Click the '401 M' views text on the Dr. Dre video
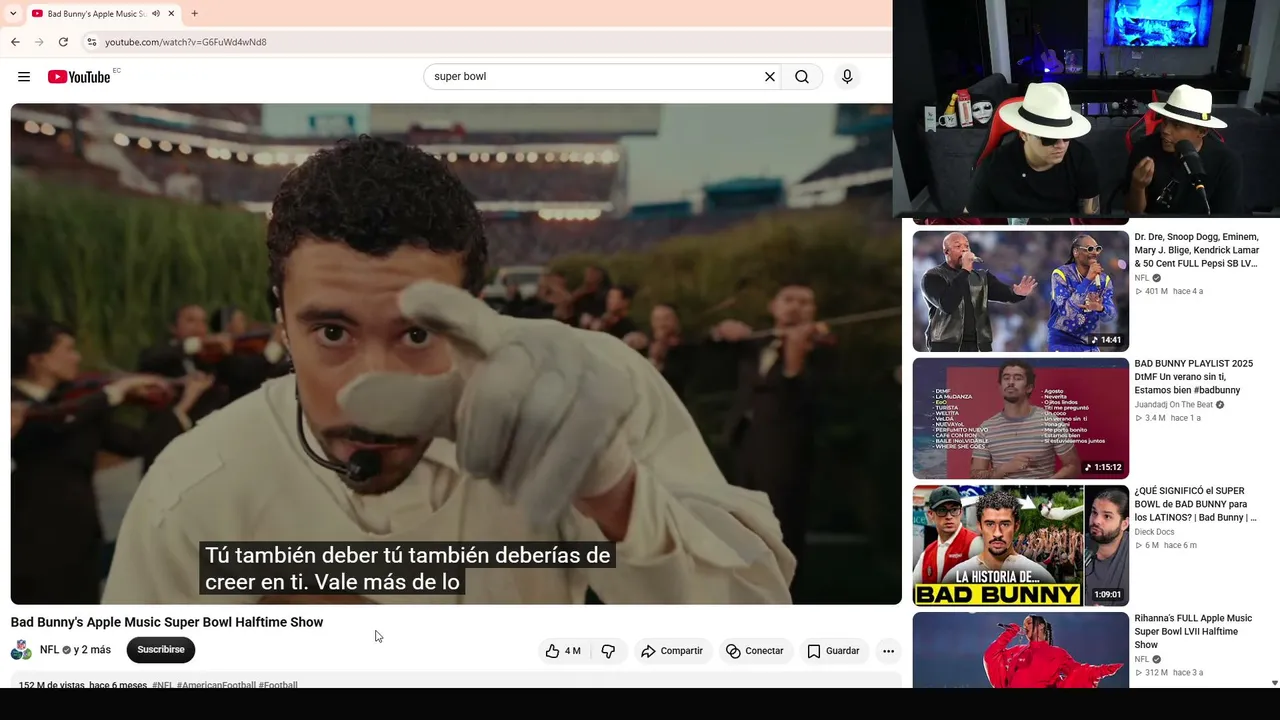Screen dimensions: 1280x720 [1156, 291]
